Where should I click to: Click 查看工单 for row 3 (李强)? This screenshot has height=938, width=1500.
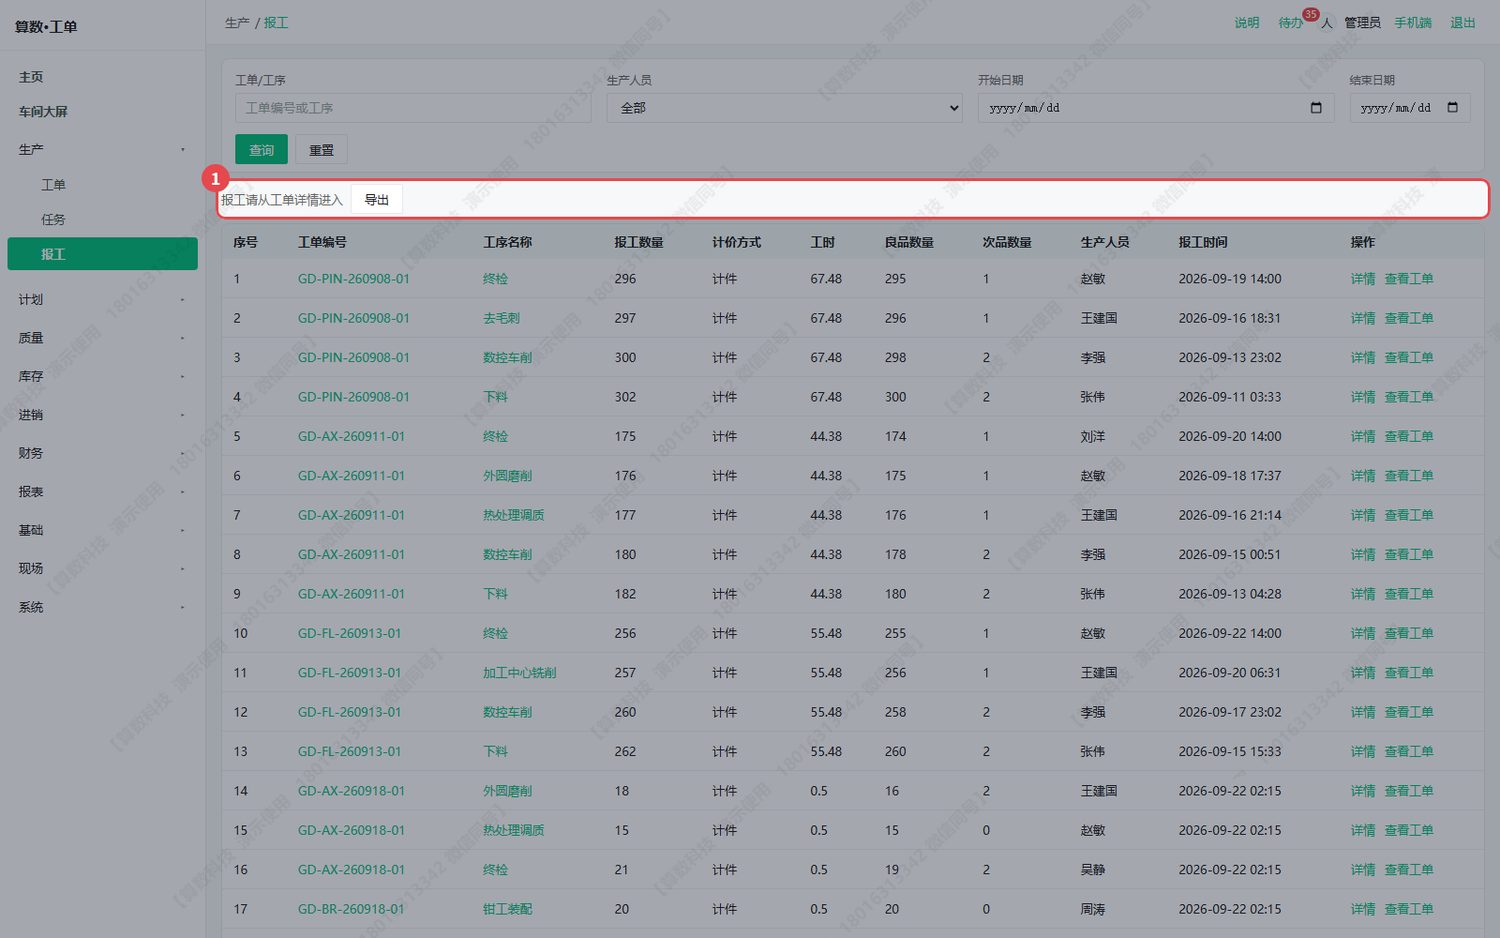1408,357
